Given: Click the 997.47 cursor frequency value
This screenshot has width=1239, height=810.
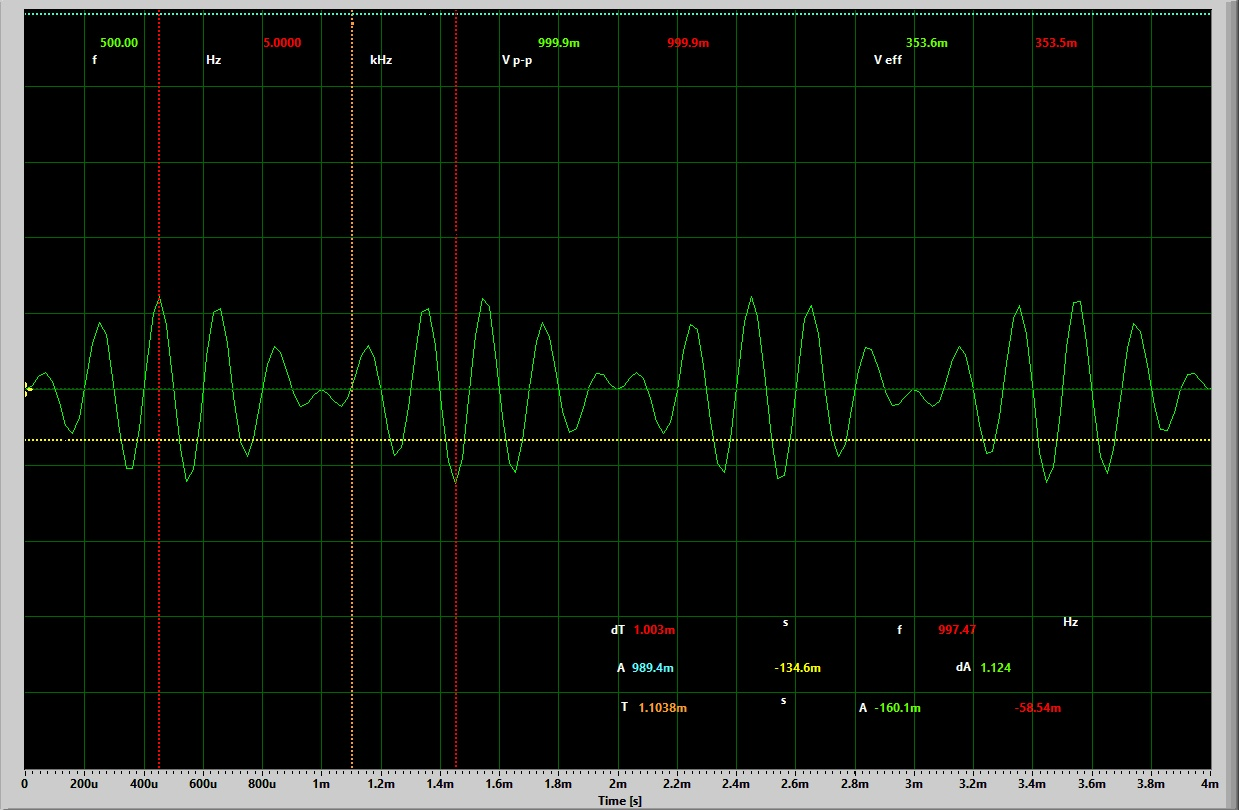Looking at the screenshot, I should (957, 630).
